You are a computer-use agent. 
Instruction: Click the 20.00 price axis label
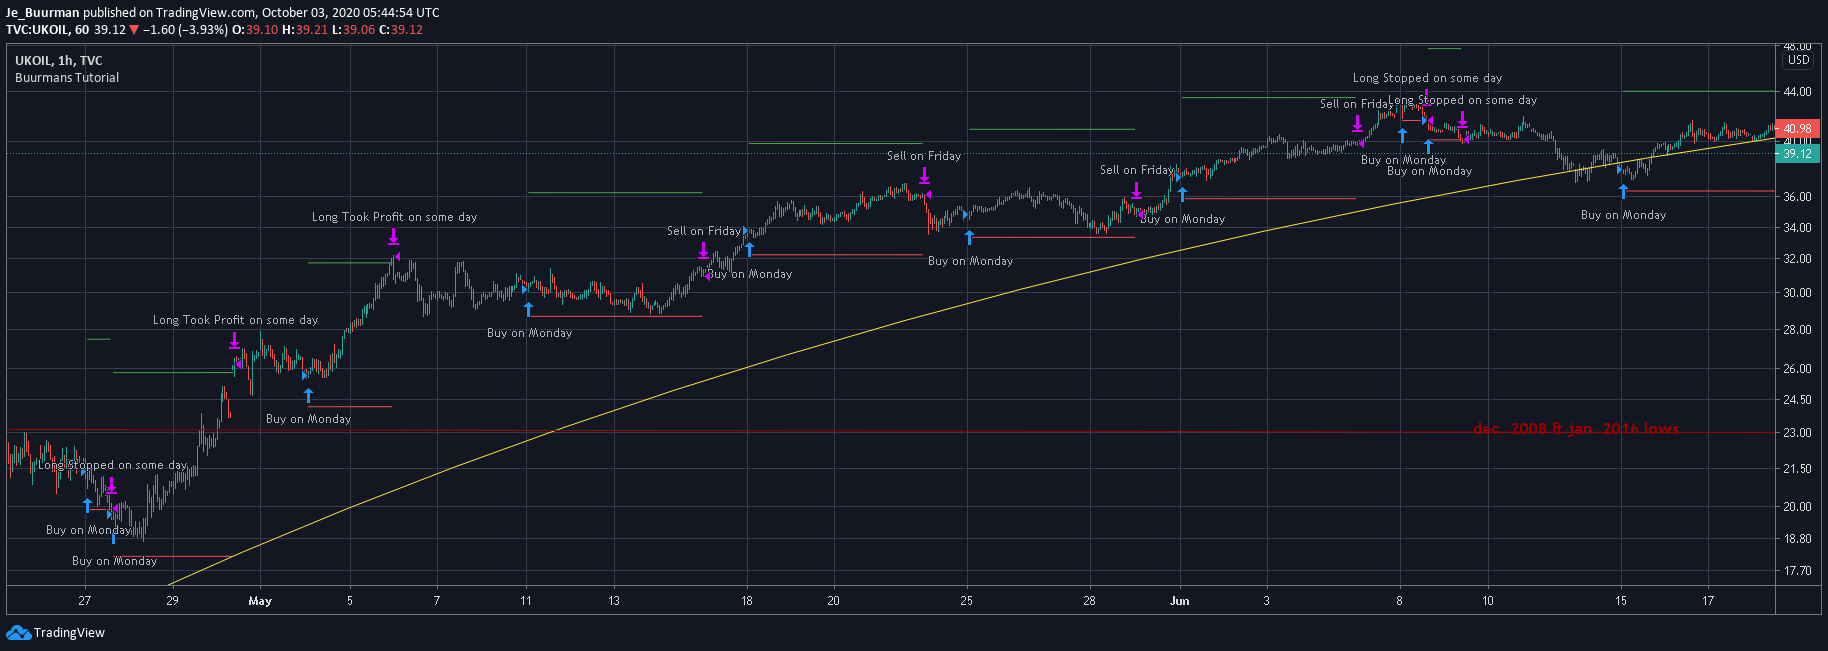point(1798,507)
